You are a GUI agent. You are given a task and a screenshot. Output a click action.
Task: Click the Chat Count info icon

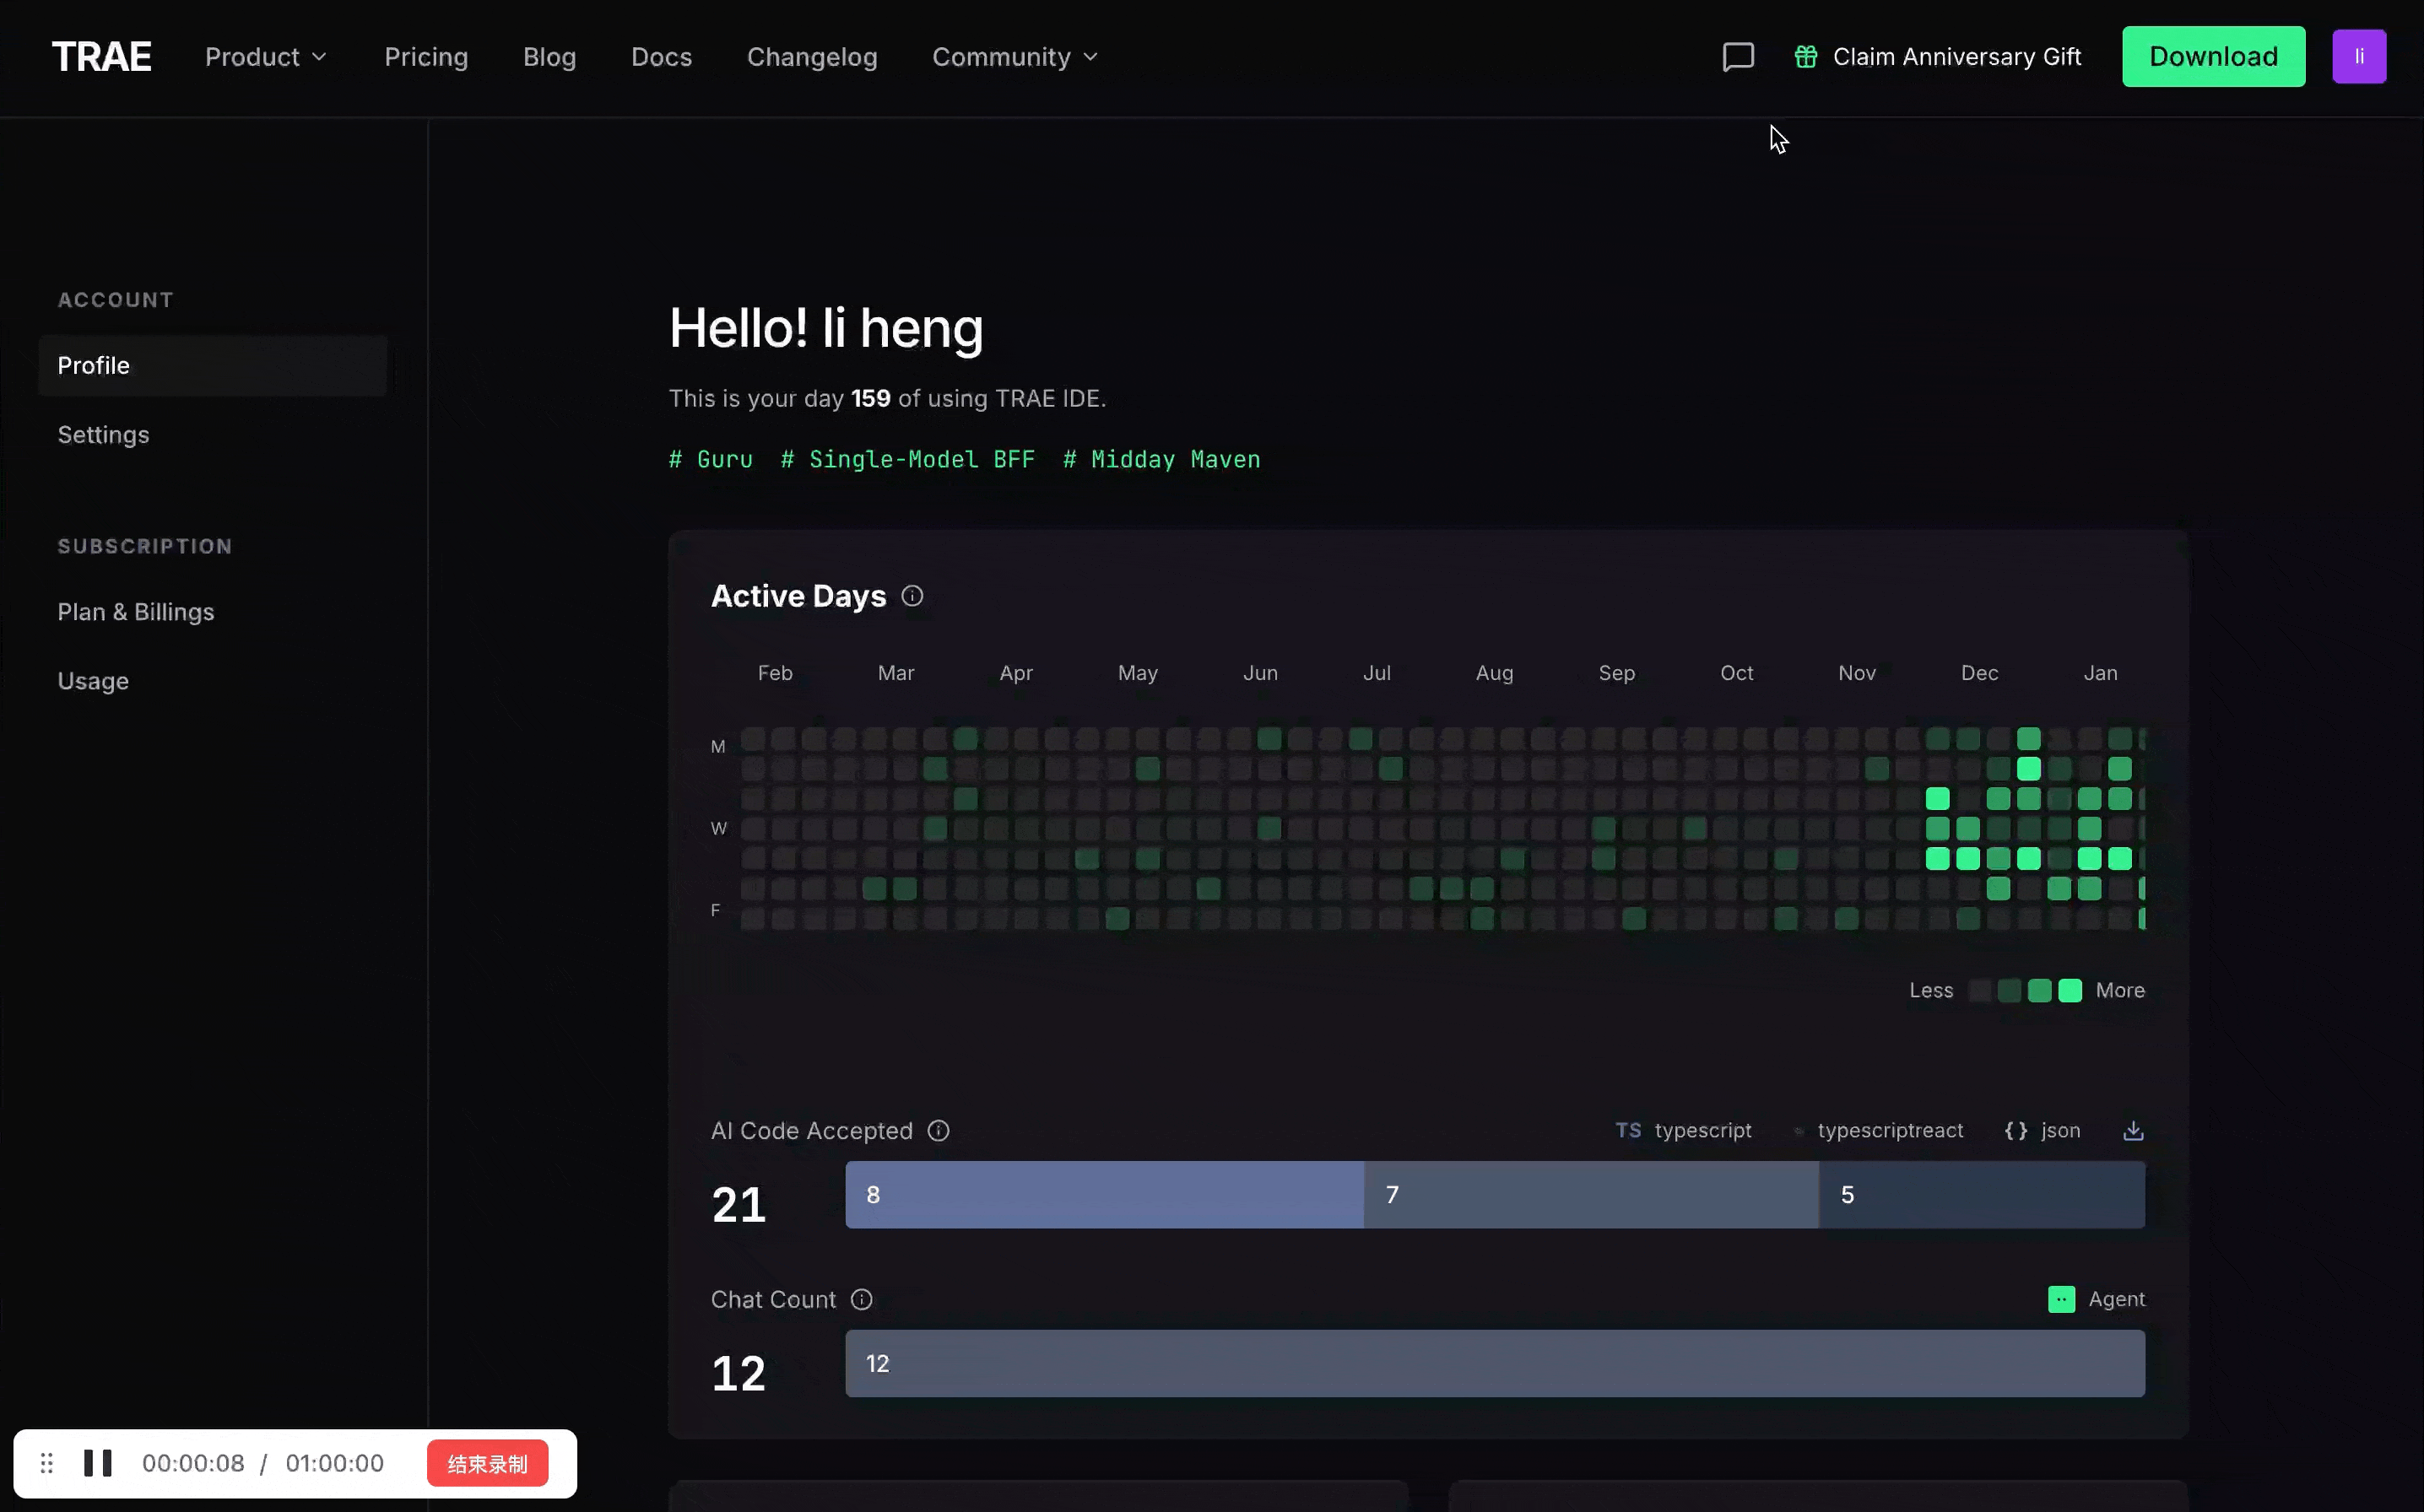click(861, 1299)
